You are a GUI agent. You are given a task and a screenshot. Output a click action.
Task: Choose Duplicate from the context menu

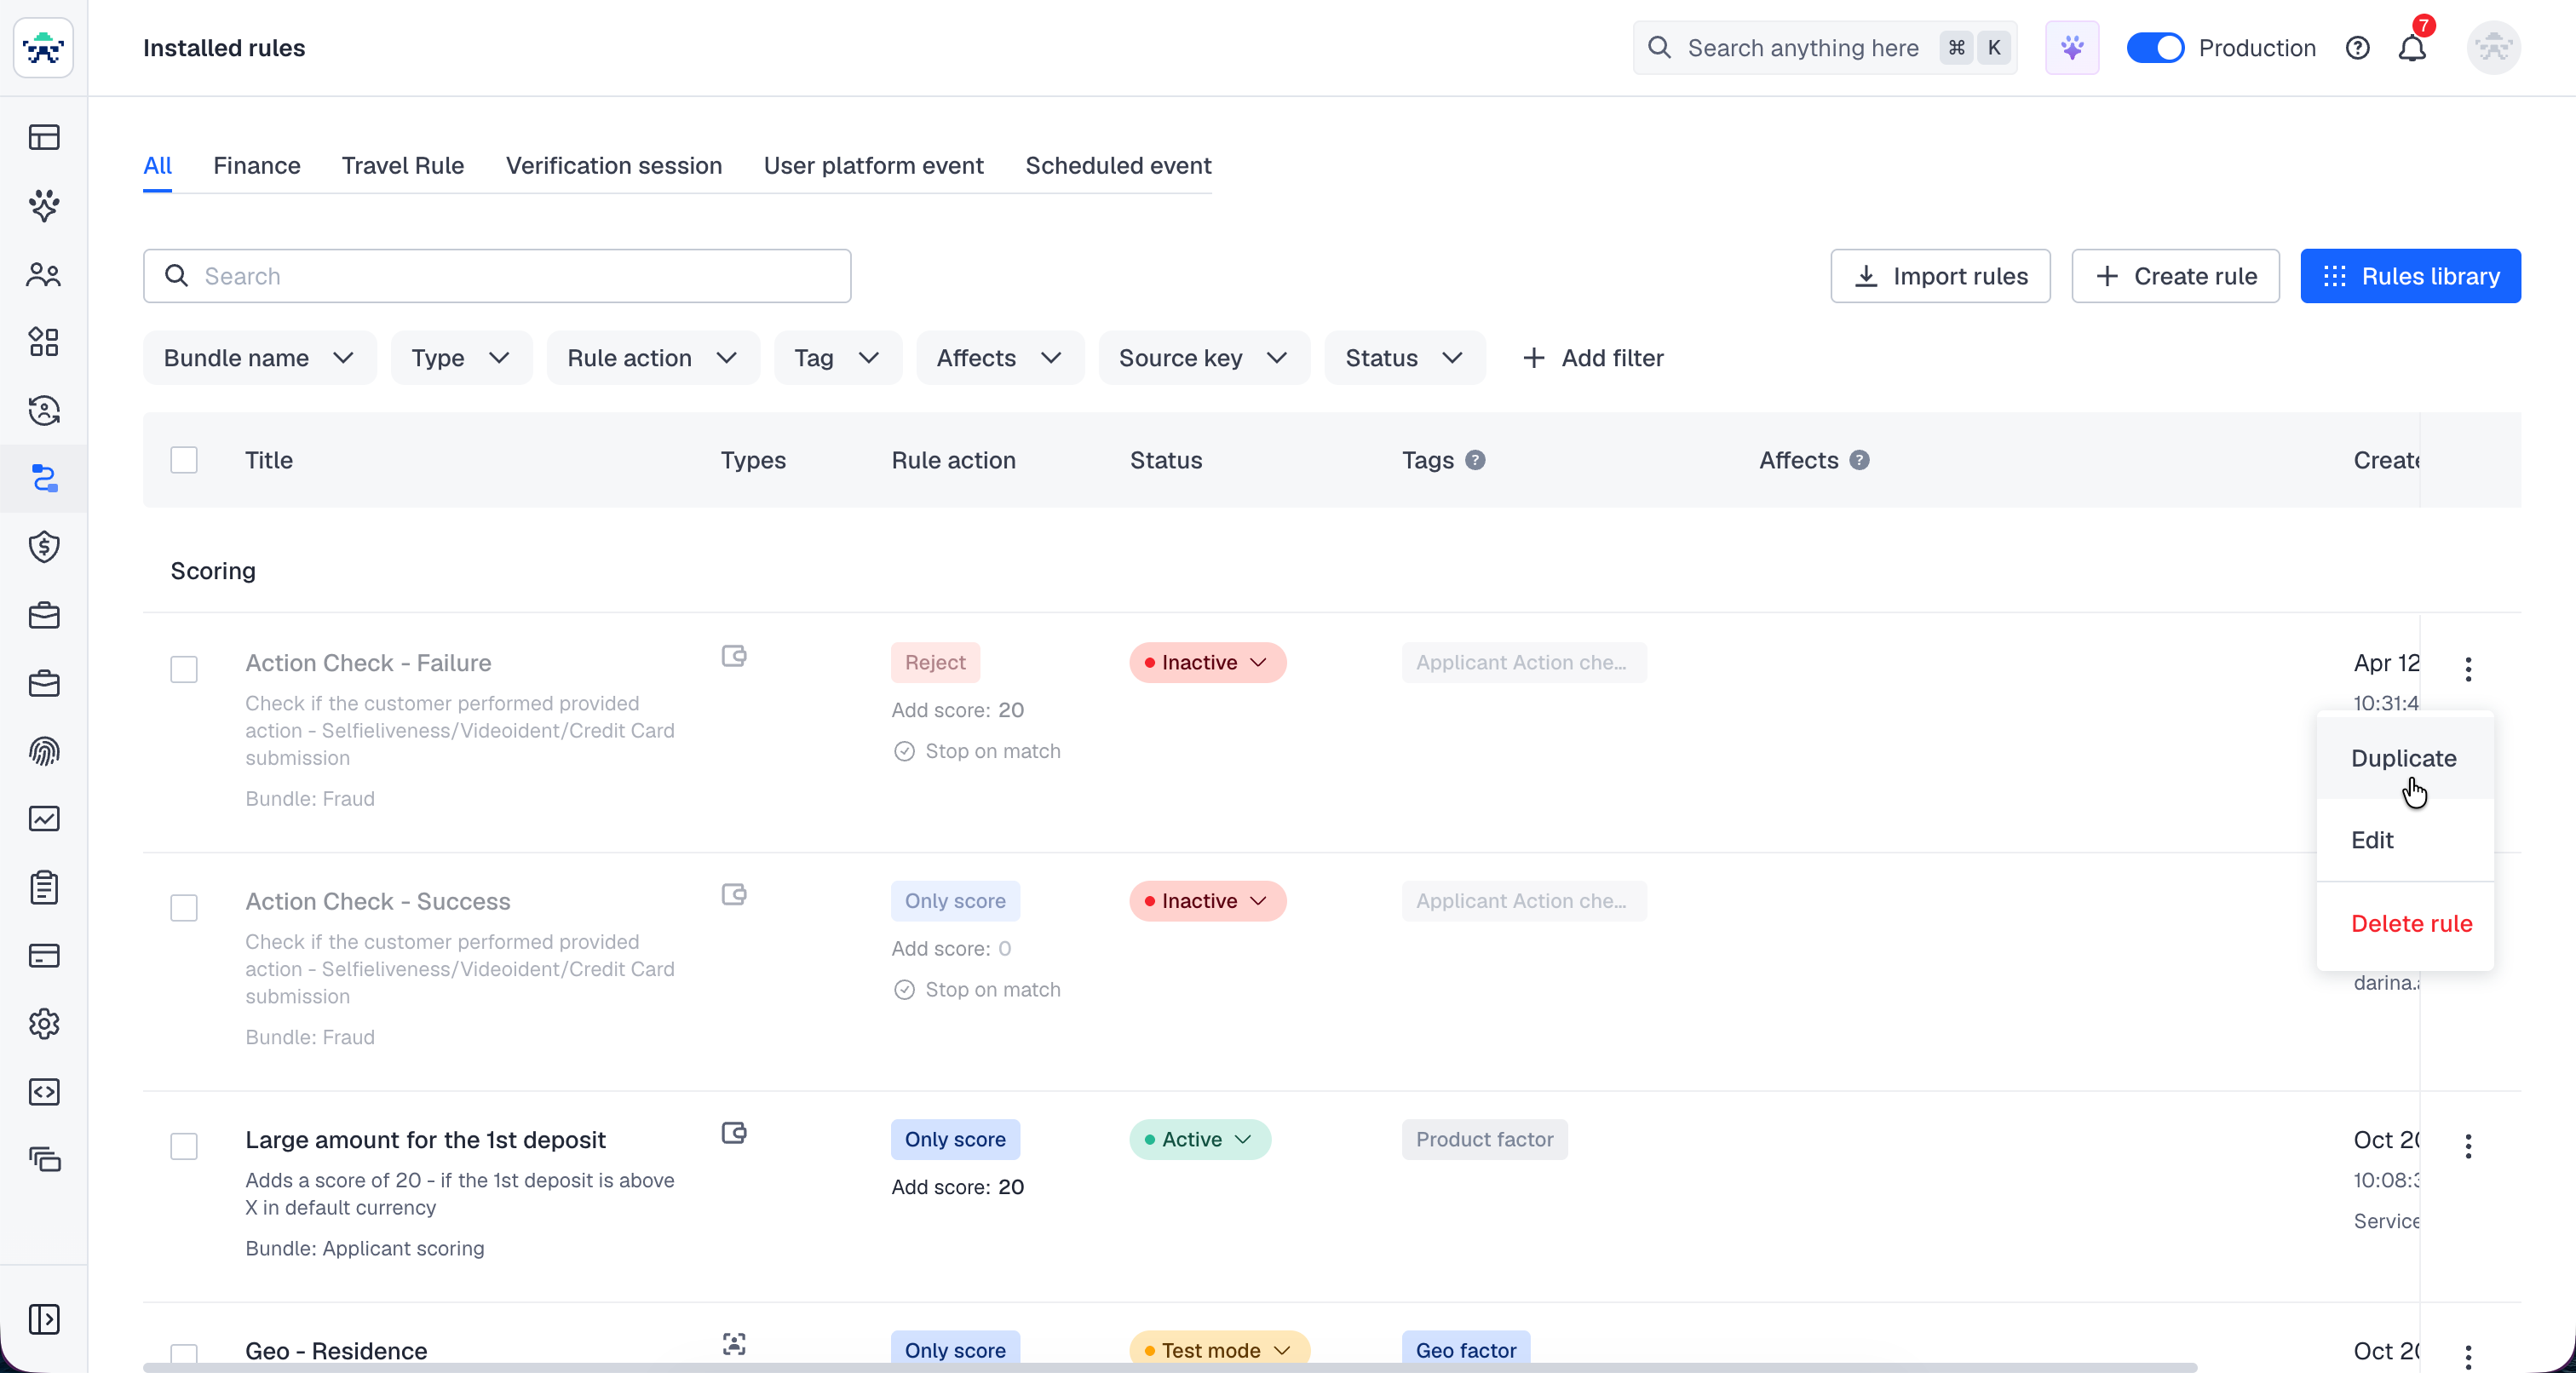click(2403, 758)
